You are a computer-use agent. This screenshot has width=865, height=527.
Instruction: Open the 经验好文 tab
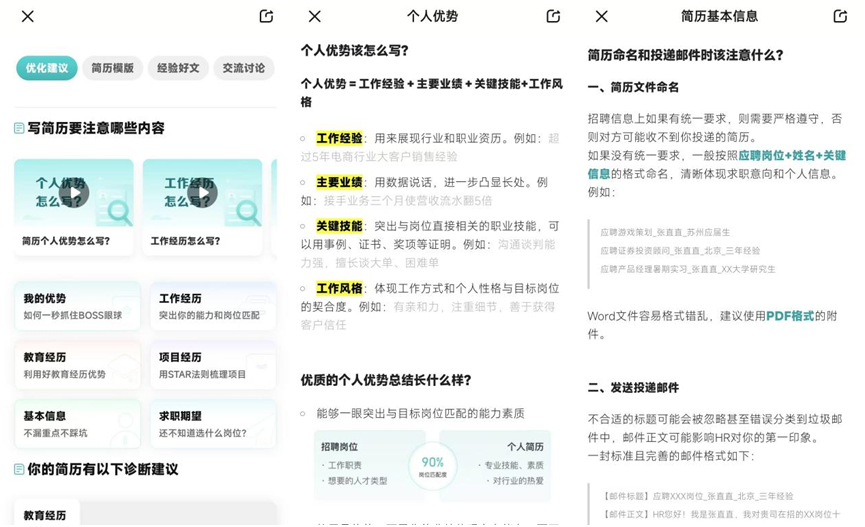click(x=178, y=68)
